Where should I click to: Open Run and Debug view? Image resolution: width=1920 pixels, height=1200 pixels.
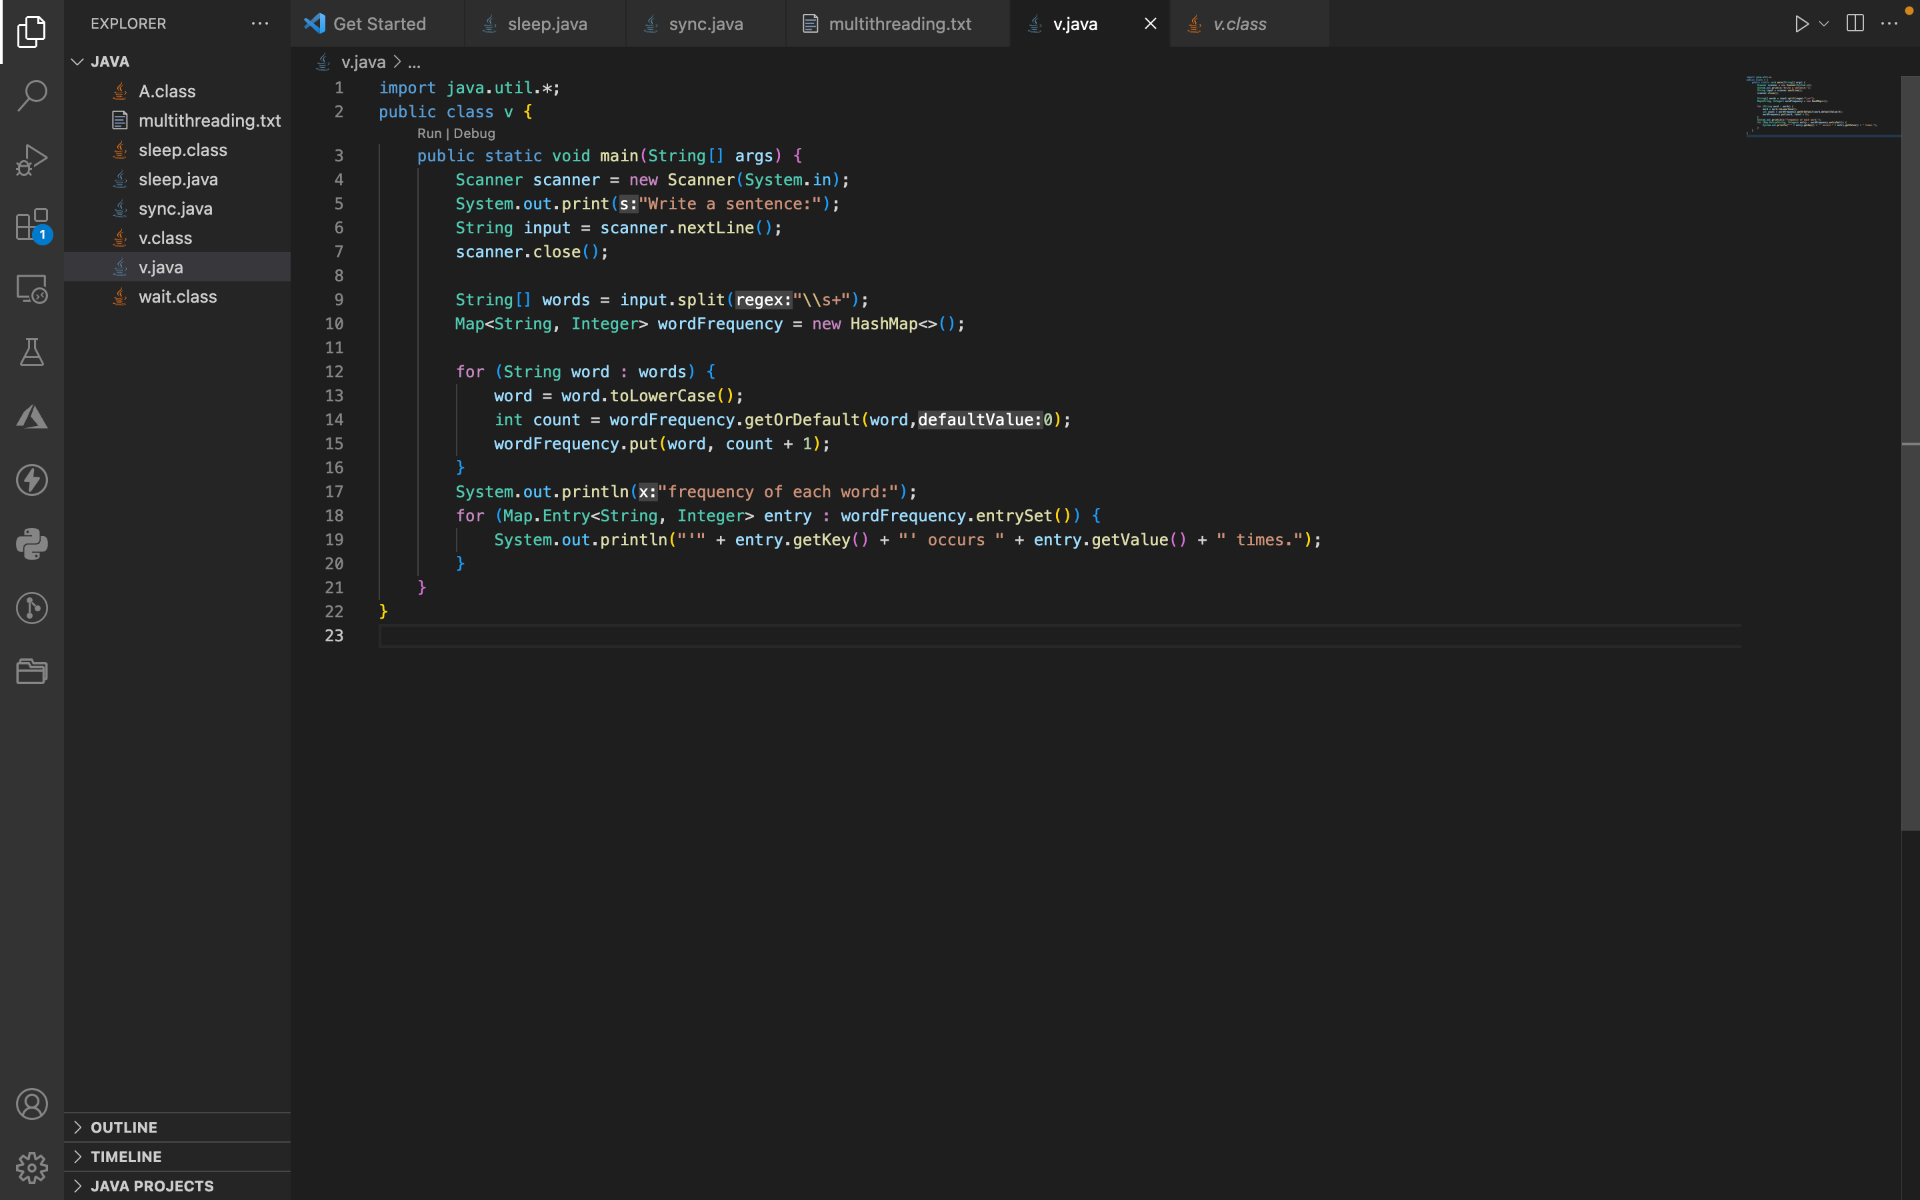(x=32, y=160)
